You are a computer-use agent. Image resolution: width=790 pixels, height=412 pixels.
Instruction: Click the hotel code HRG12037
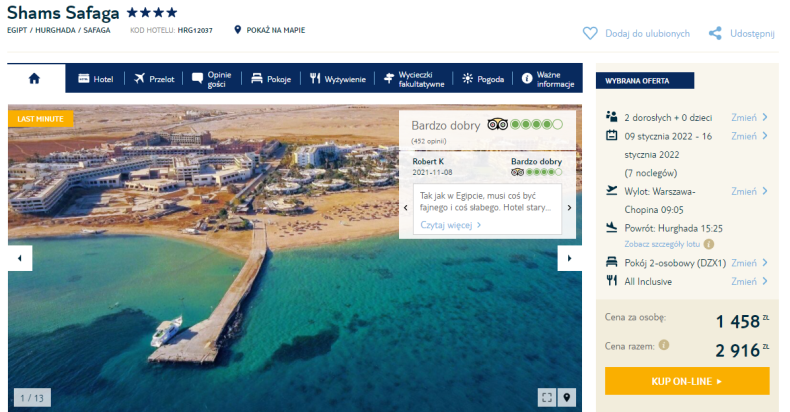[195, 30]
